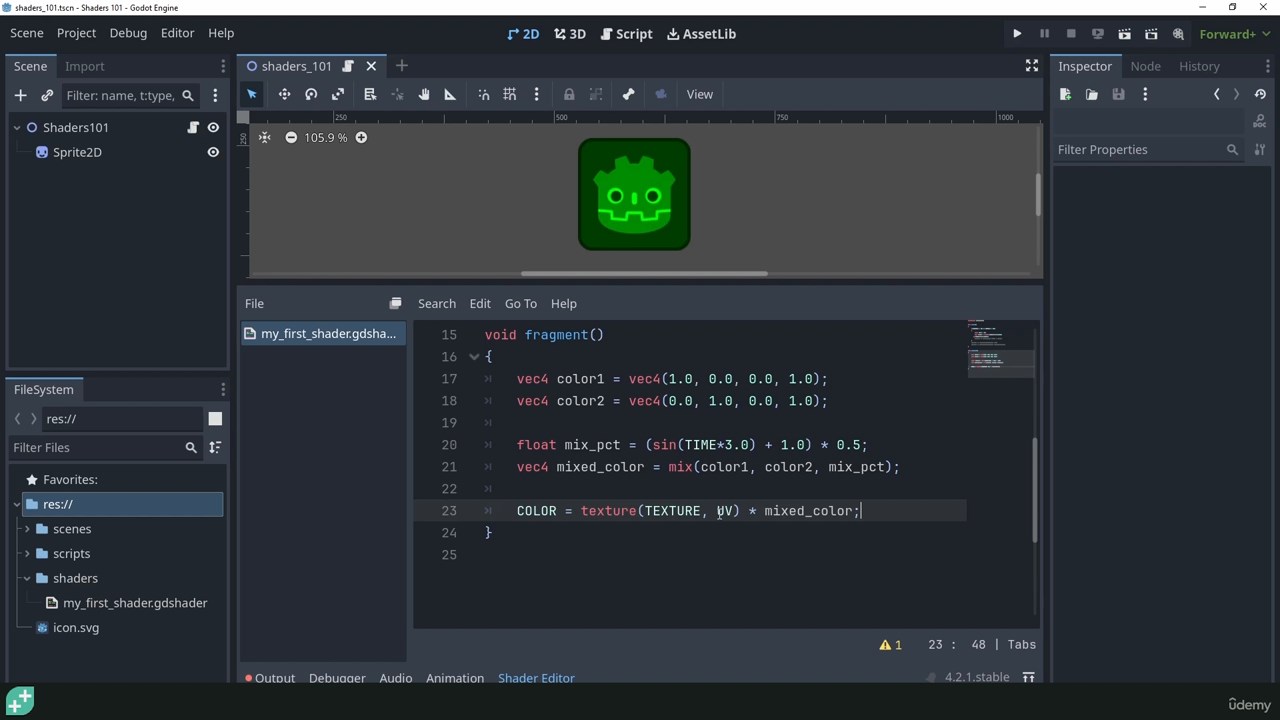The width and height of the screenshot is (1280, 720).
Task: Focus the Filter Files search field
Action: (105, 448)
